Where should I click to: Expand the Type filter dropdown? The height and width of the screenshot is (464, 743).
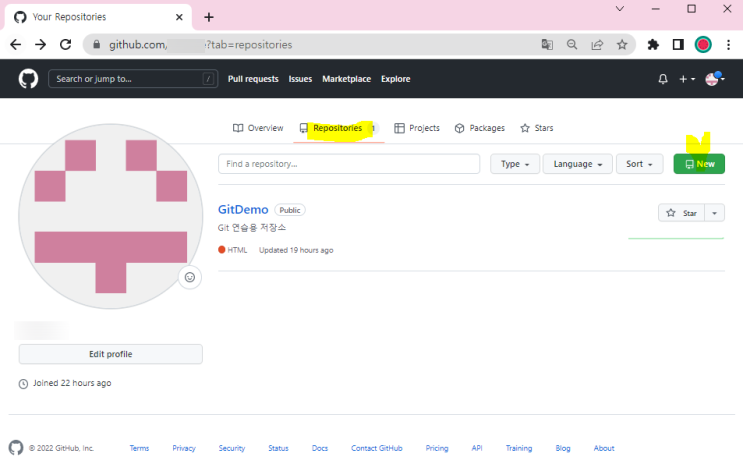pyautogui.click(x=515, y=164)
